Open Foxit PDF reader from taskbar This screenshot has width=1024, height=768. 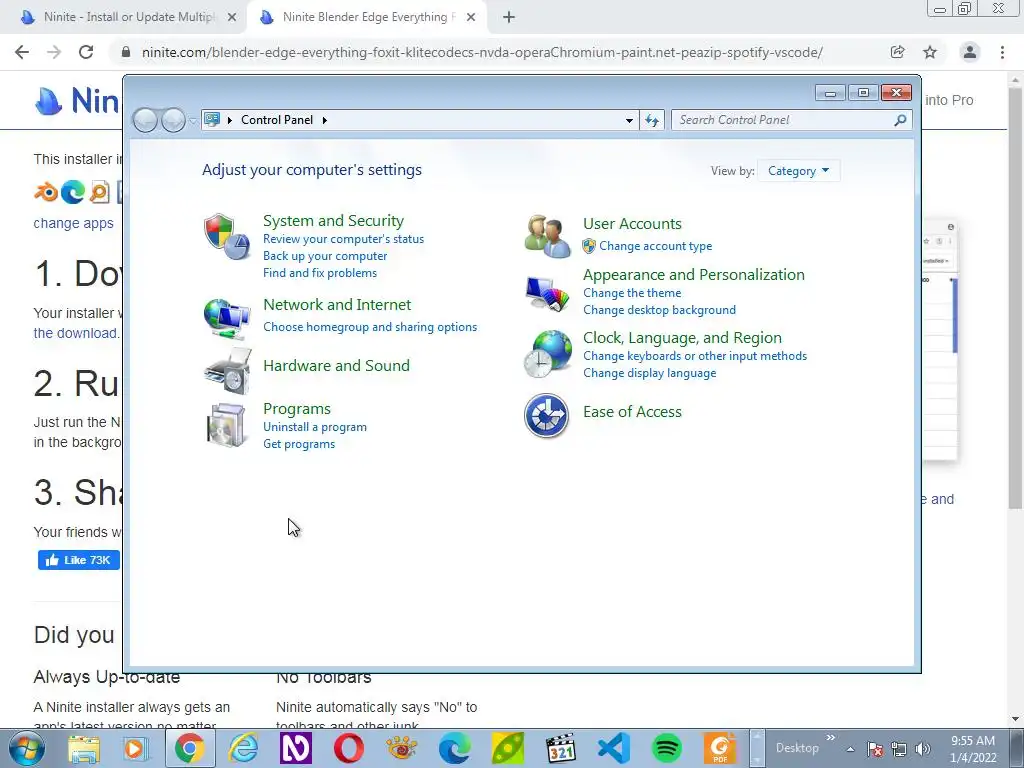(720, 748)
